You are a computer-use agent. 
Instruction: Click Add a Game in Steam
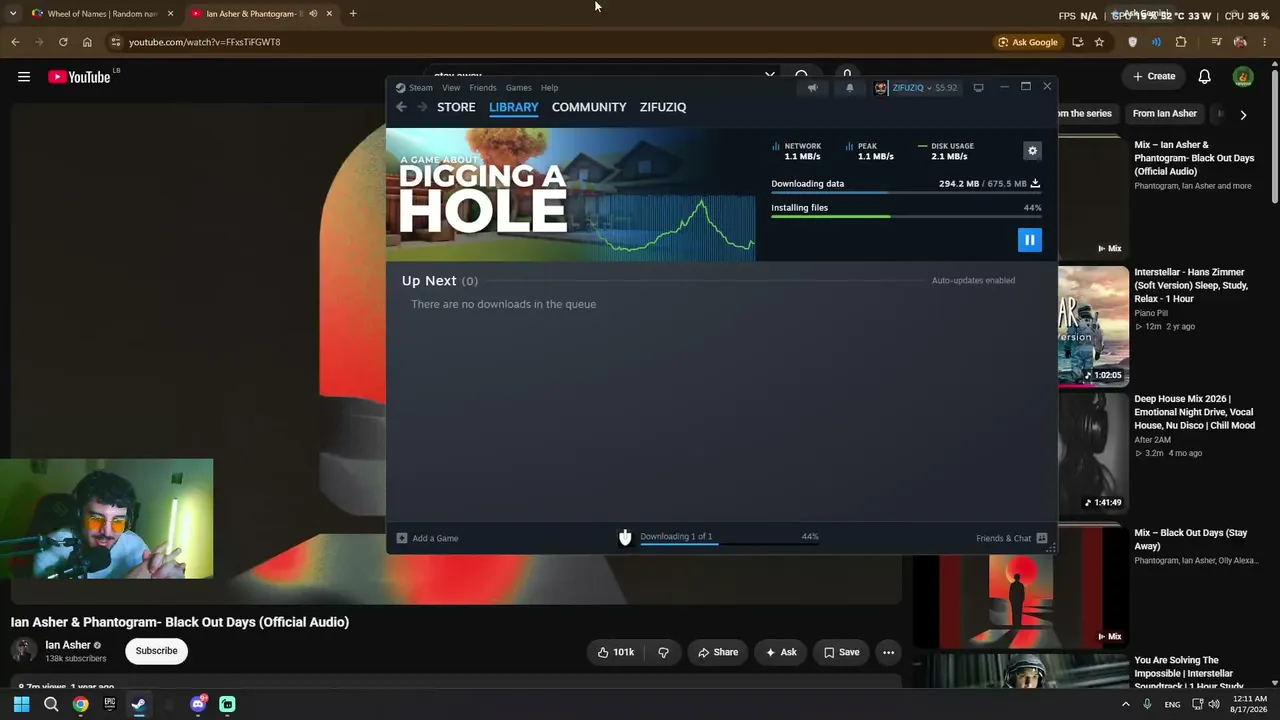click(428, 538)
